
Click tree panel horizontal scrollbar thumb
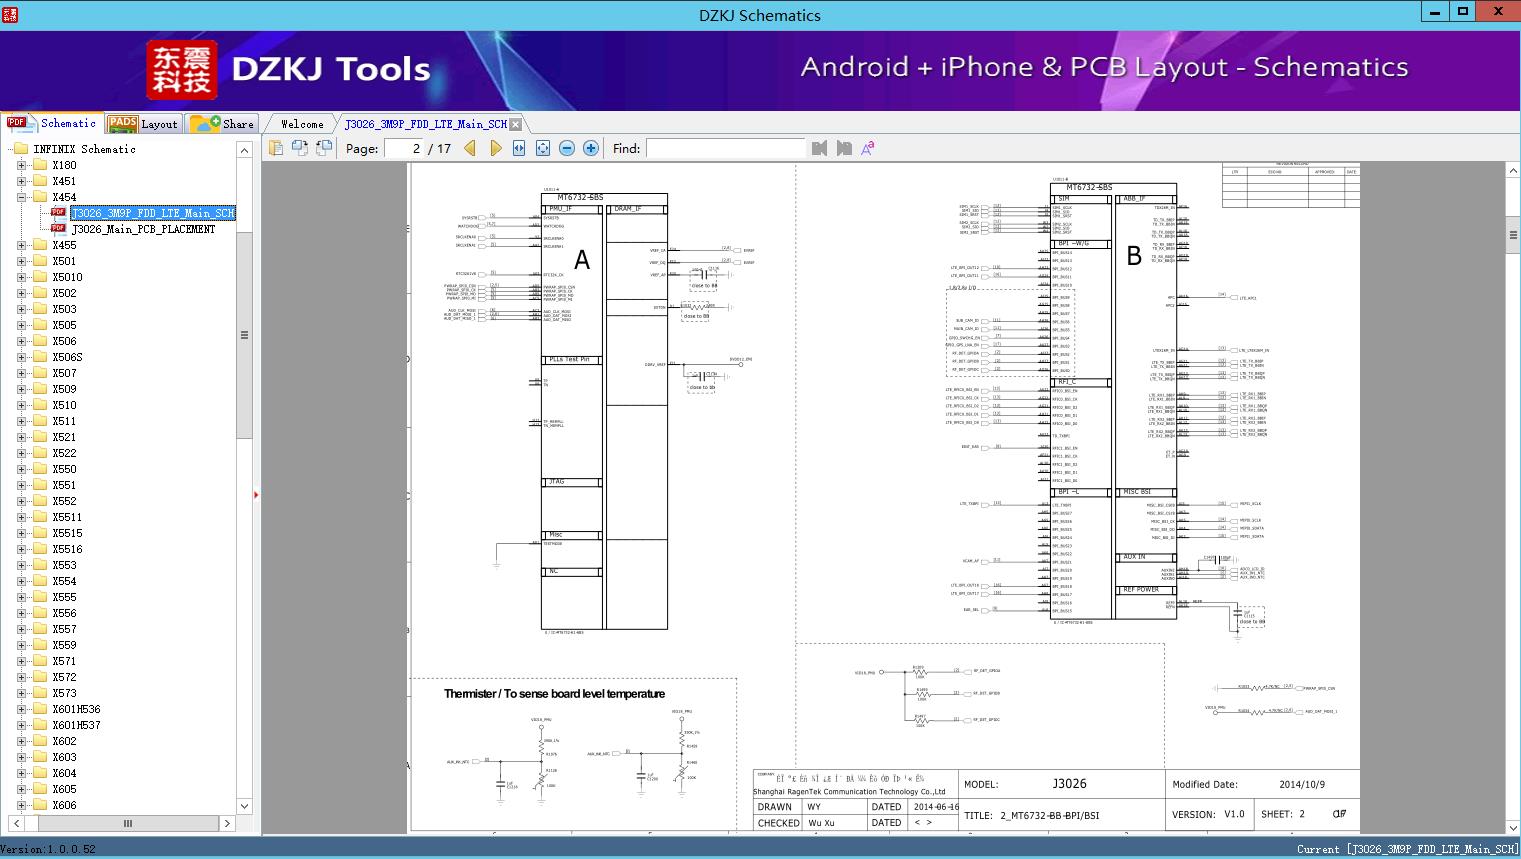pos(128,824)
